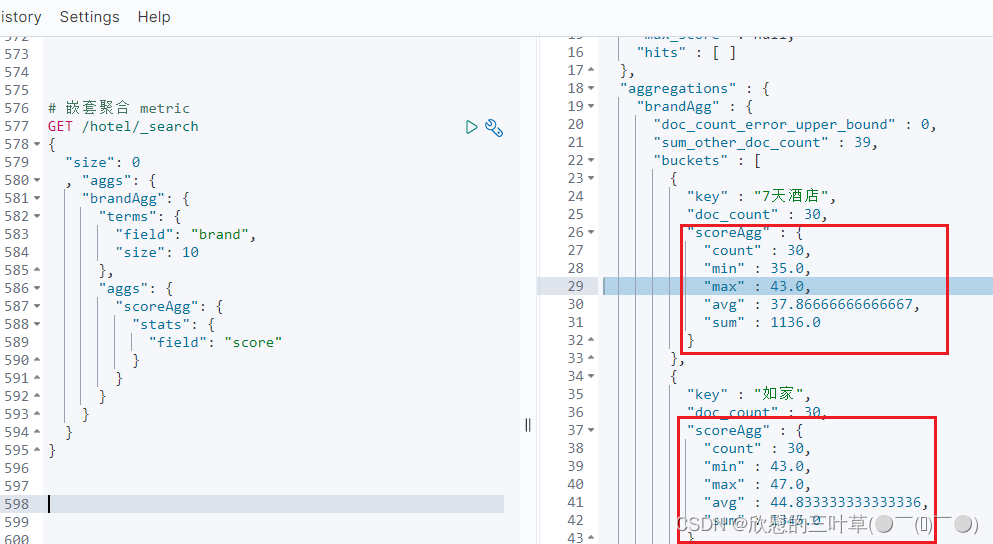This screenshot has width=993, height=544.
Task: Click the '"size": 0' line
Action: (103, 163)
